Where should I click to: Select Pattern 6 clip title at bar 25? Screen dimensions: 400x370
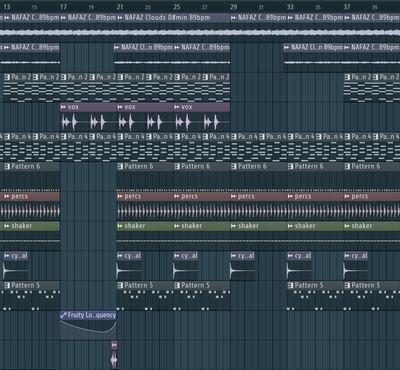point(196,166)
